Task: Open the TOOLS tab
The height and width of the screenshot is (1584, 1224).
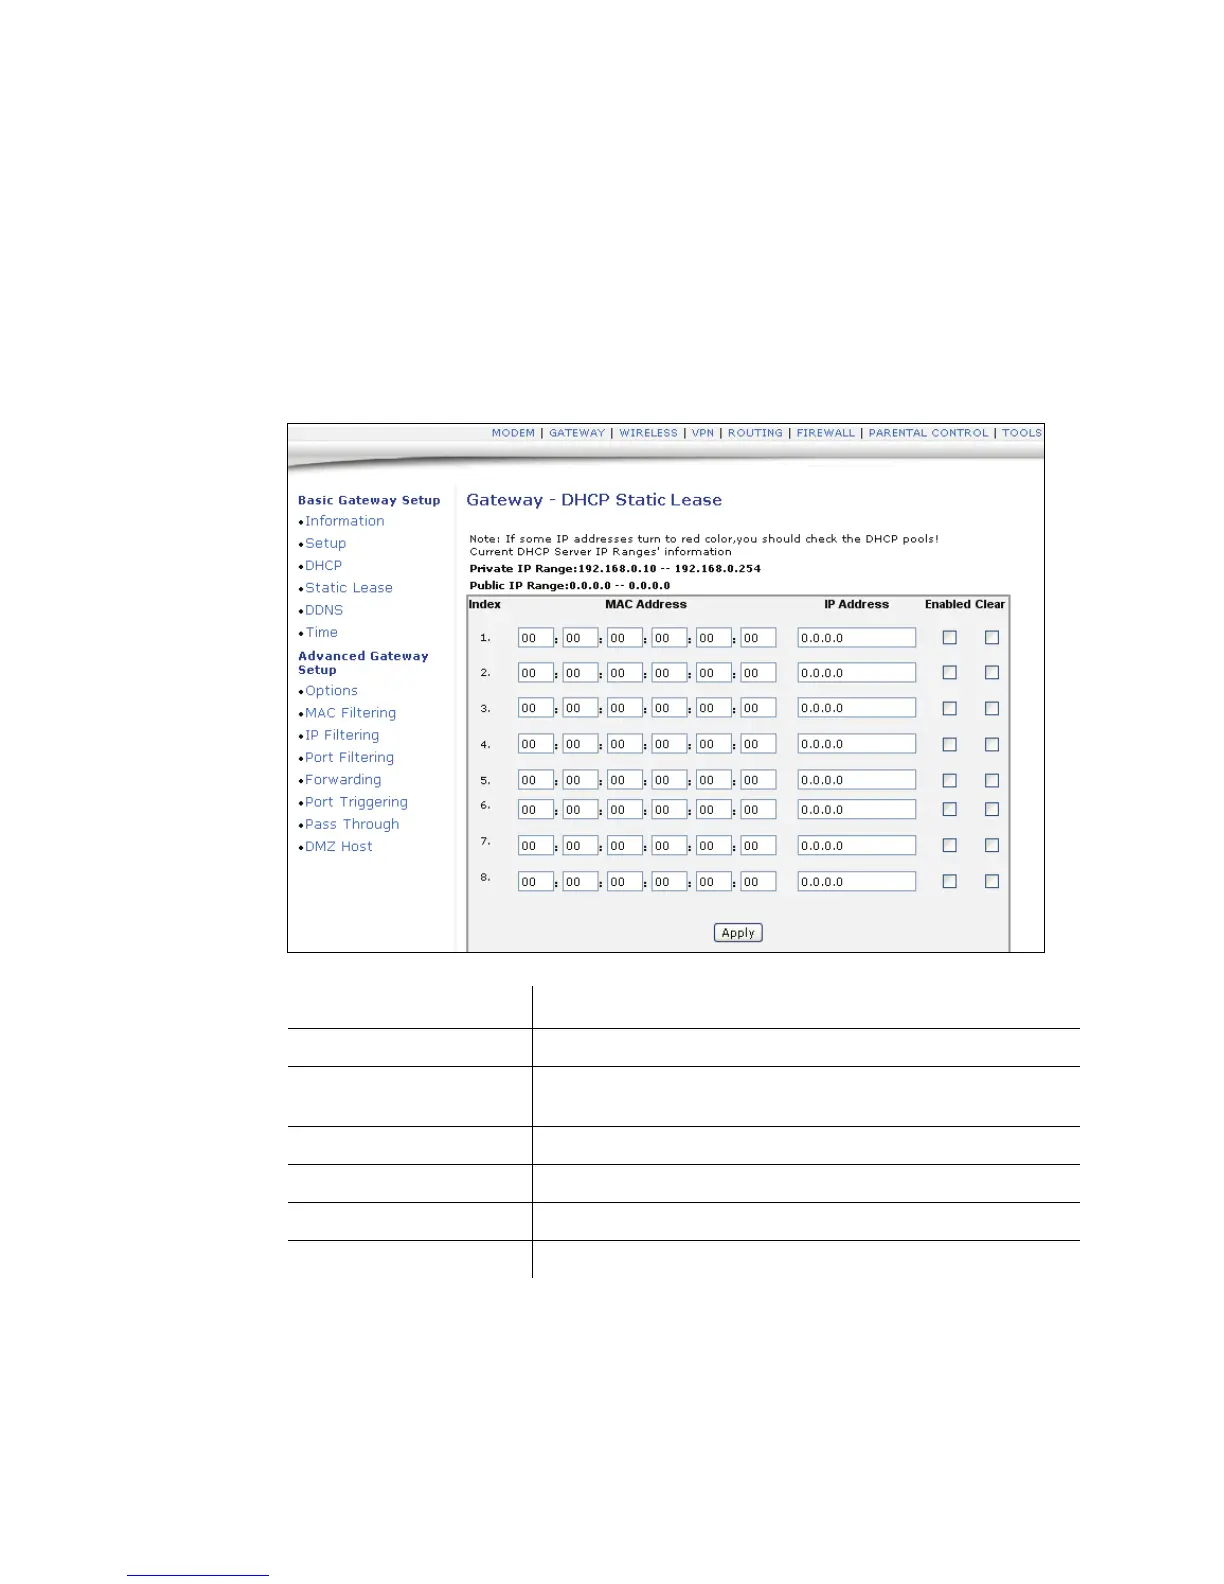Action: [1022, 433]
